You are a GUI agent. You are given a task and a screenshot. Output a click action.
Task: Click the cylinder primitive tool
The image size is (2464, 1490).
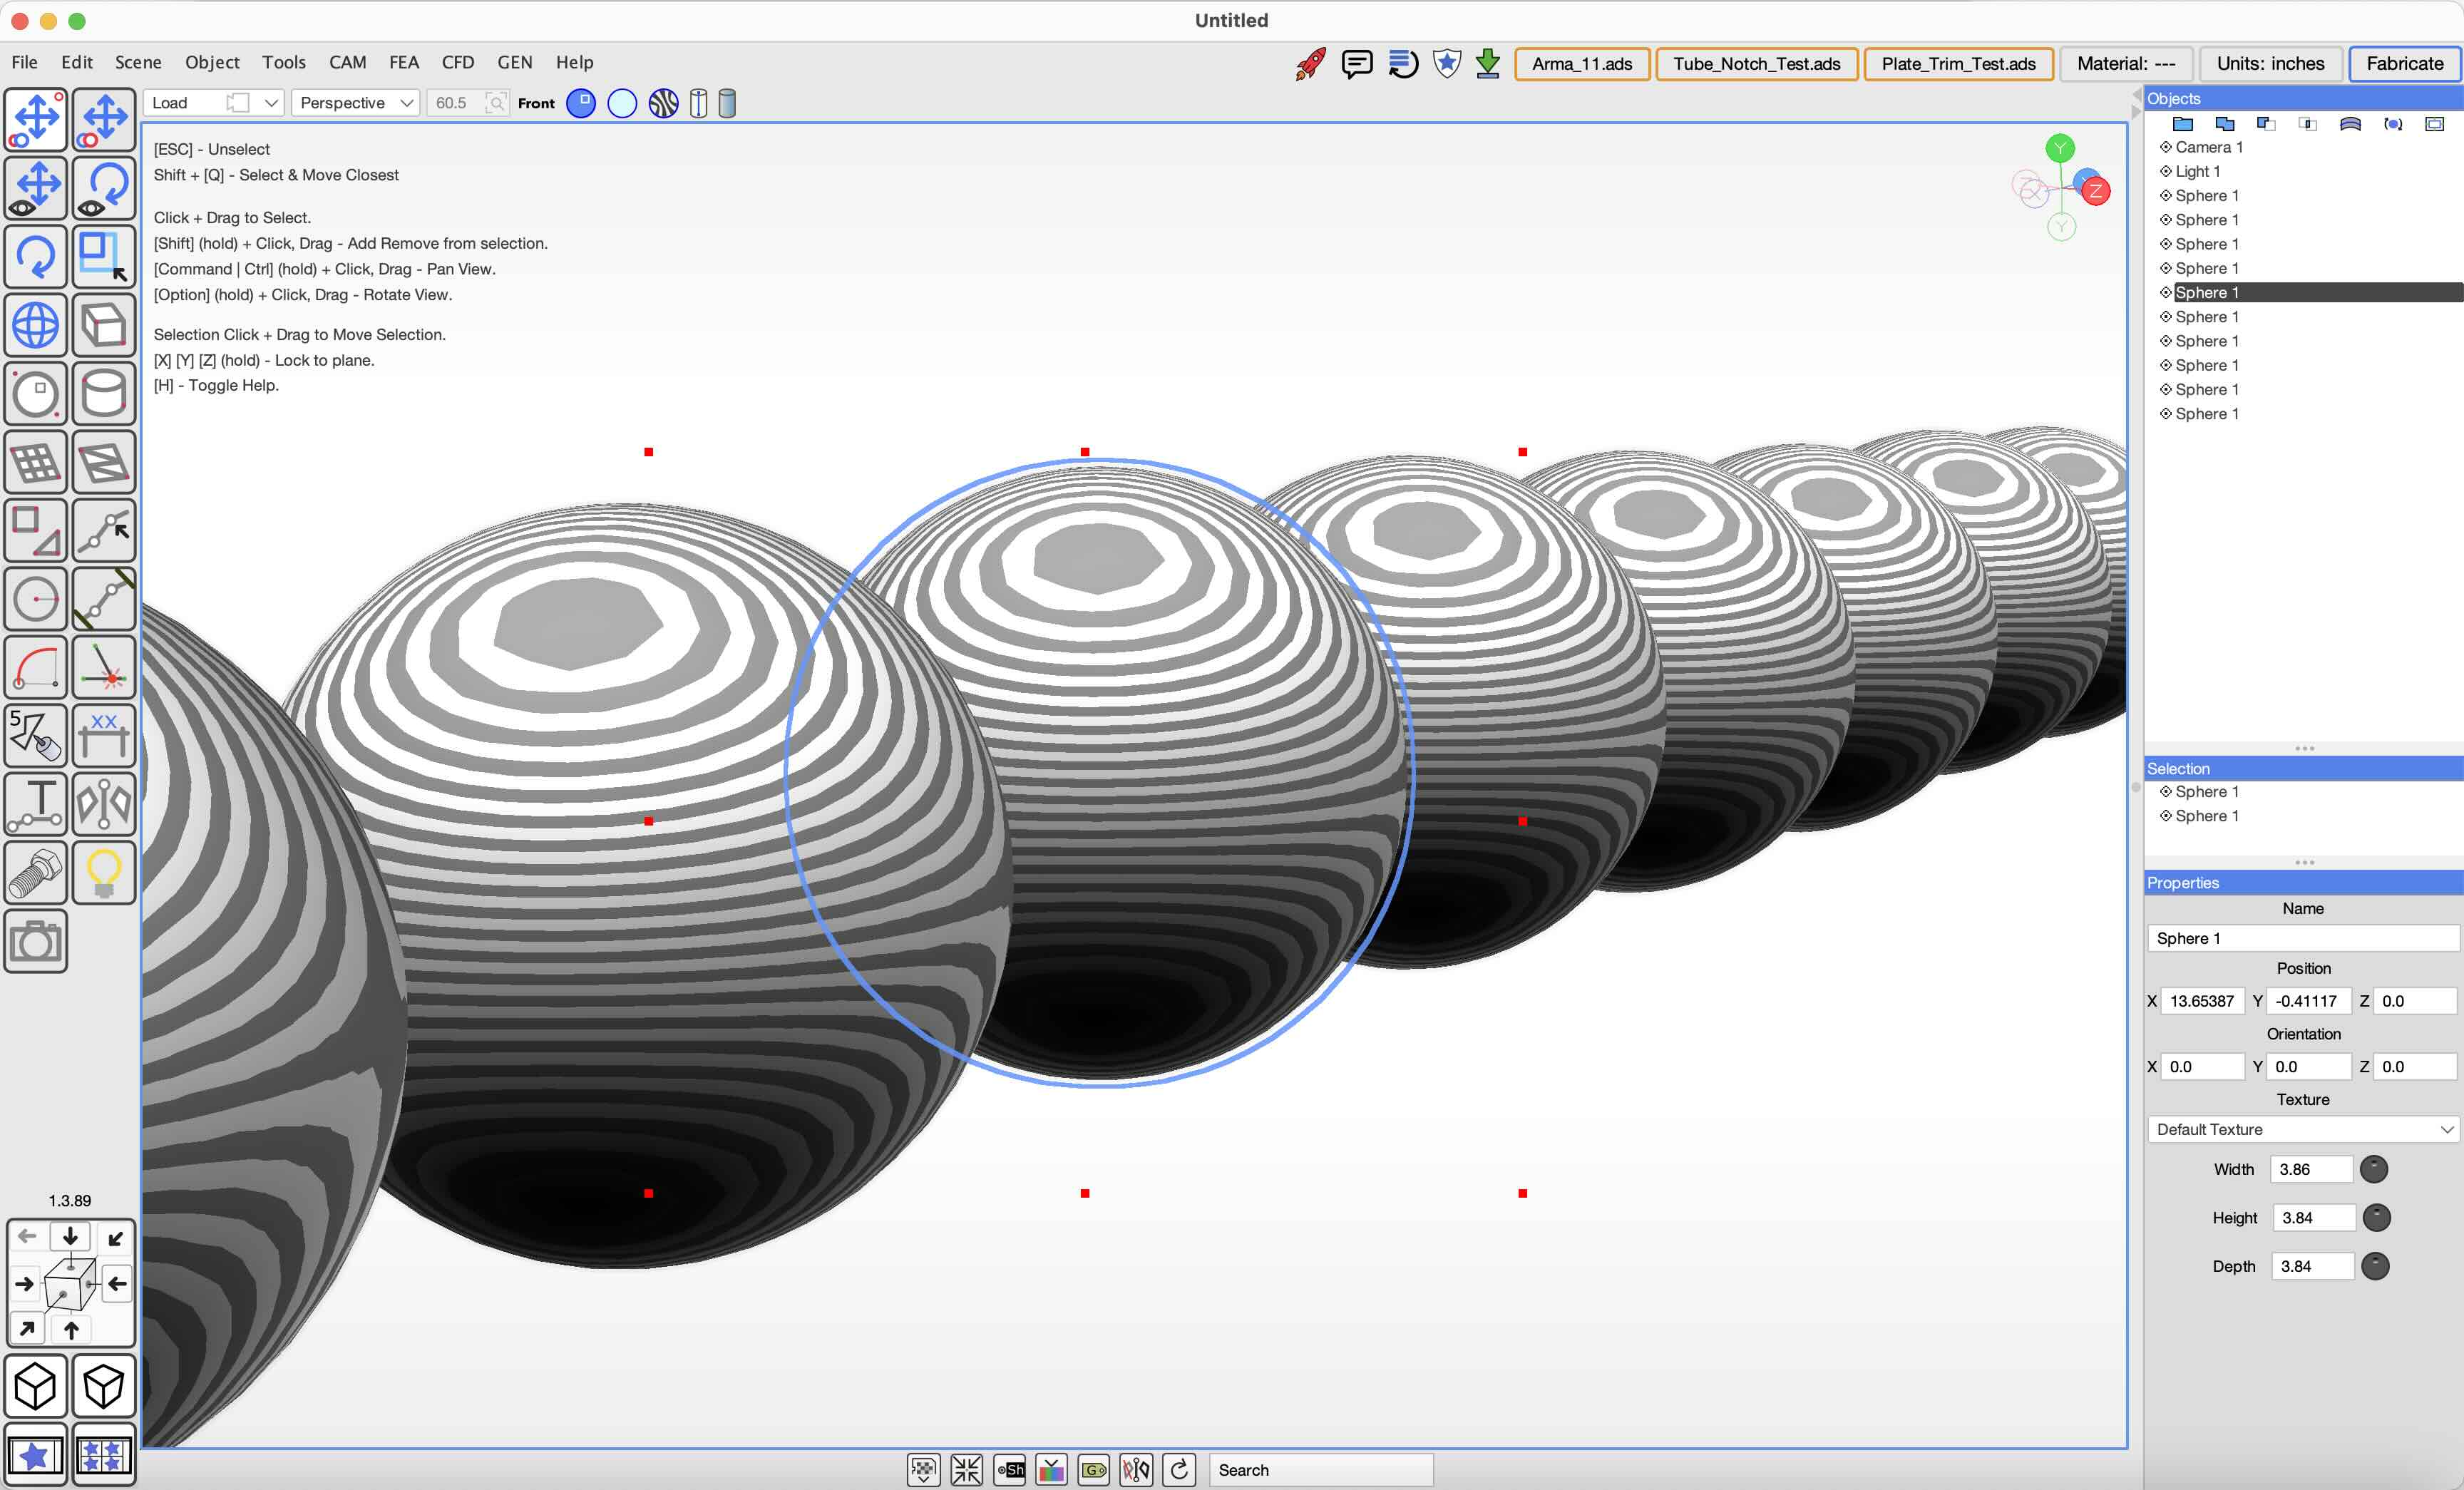click(x=103, y=394)
